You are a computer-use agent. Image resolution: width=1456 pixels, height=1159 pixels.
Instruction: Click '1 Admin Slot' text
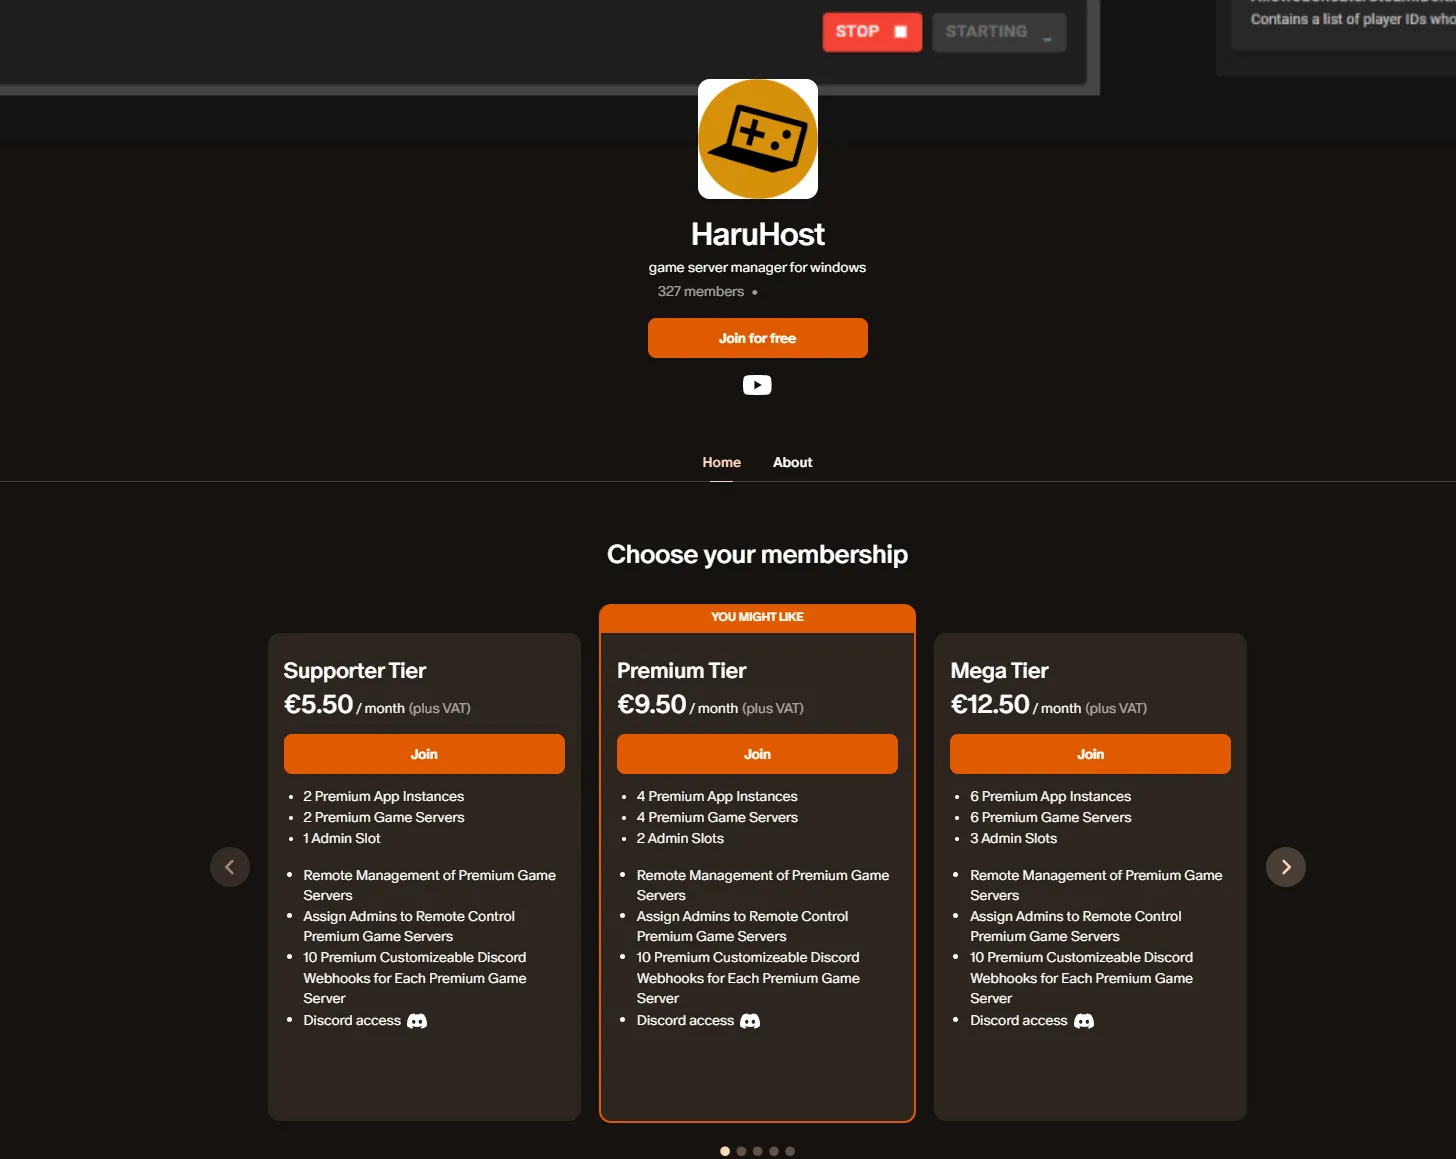coord(342,838)
